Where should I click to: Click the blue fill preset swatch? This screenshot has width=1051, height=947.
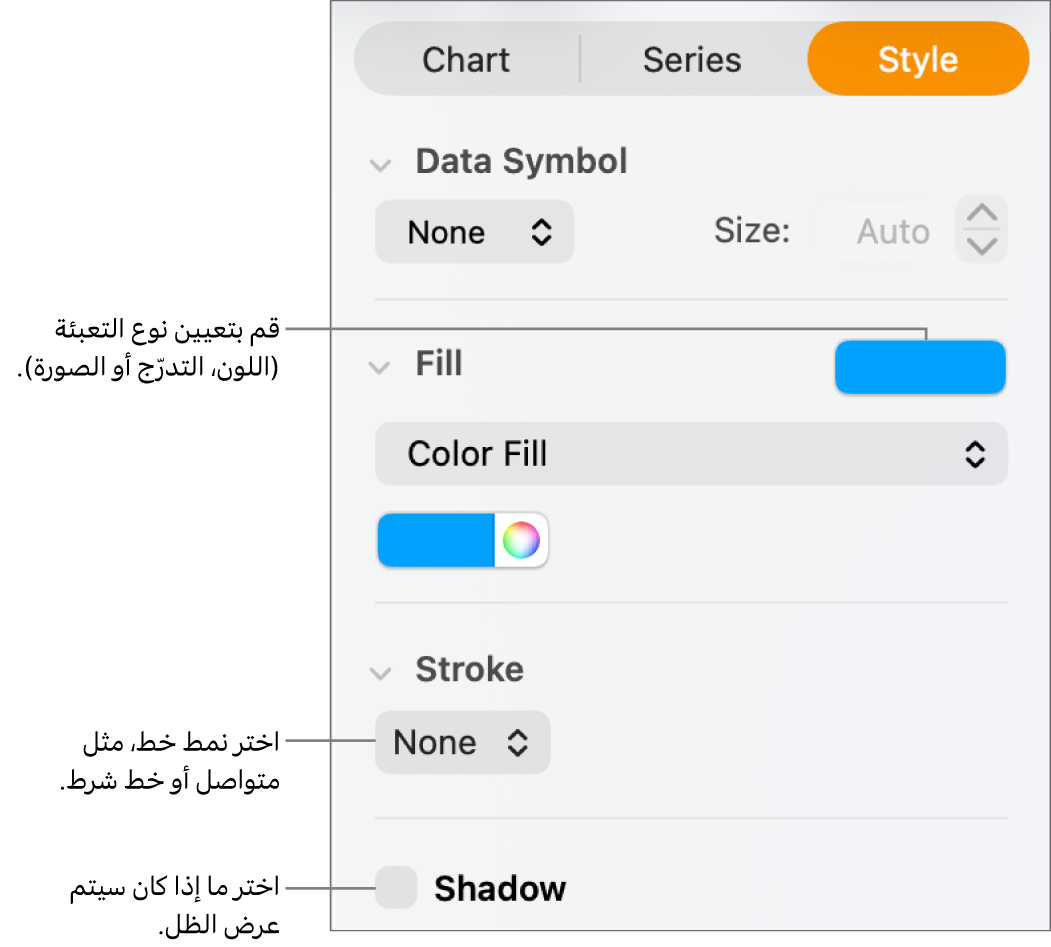point(920,367)
